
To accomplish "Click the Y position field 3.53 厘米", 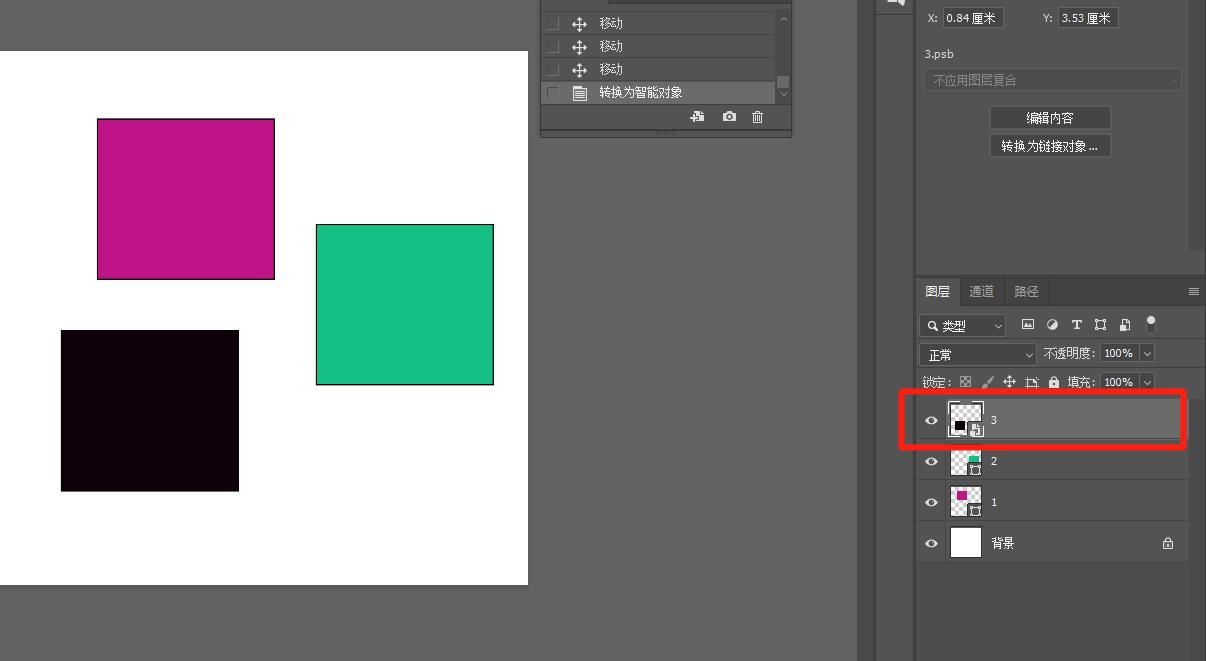I will 1088,18.
